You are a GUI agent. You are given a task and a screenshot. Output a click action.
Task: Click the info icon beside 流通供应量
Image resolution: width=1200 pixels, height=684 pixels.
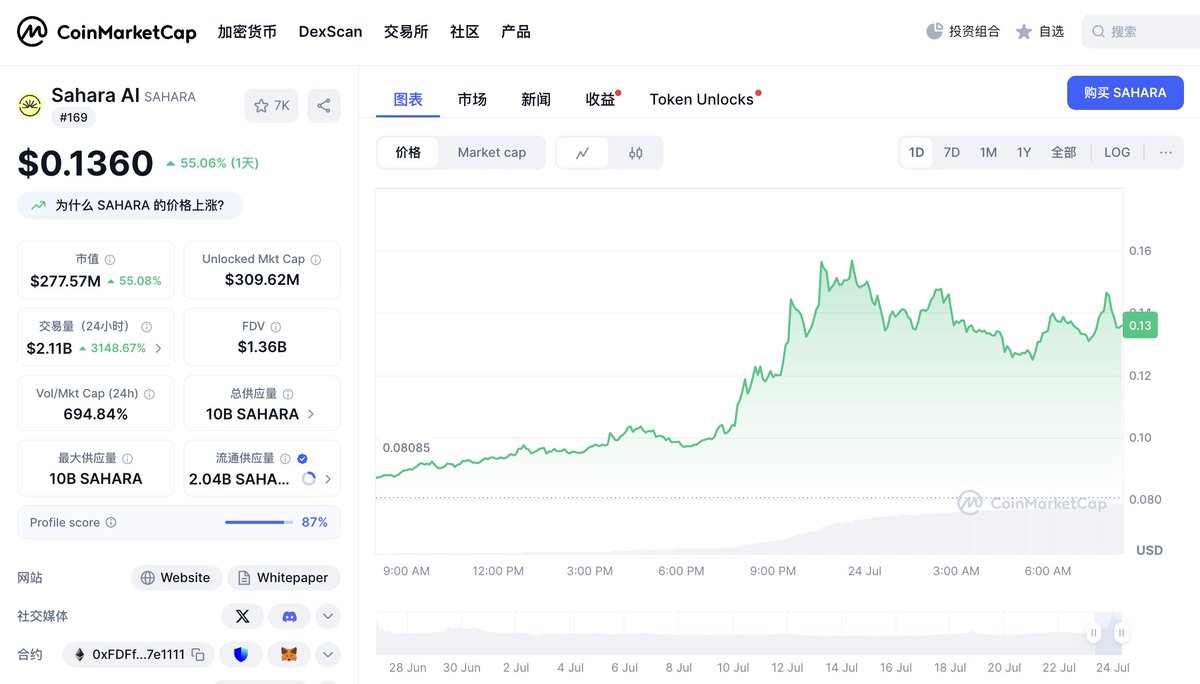[x=285, y=459]
